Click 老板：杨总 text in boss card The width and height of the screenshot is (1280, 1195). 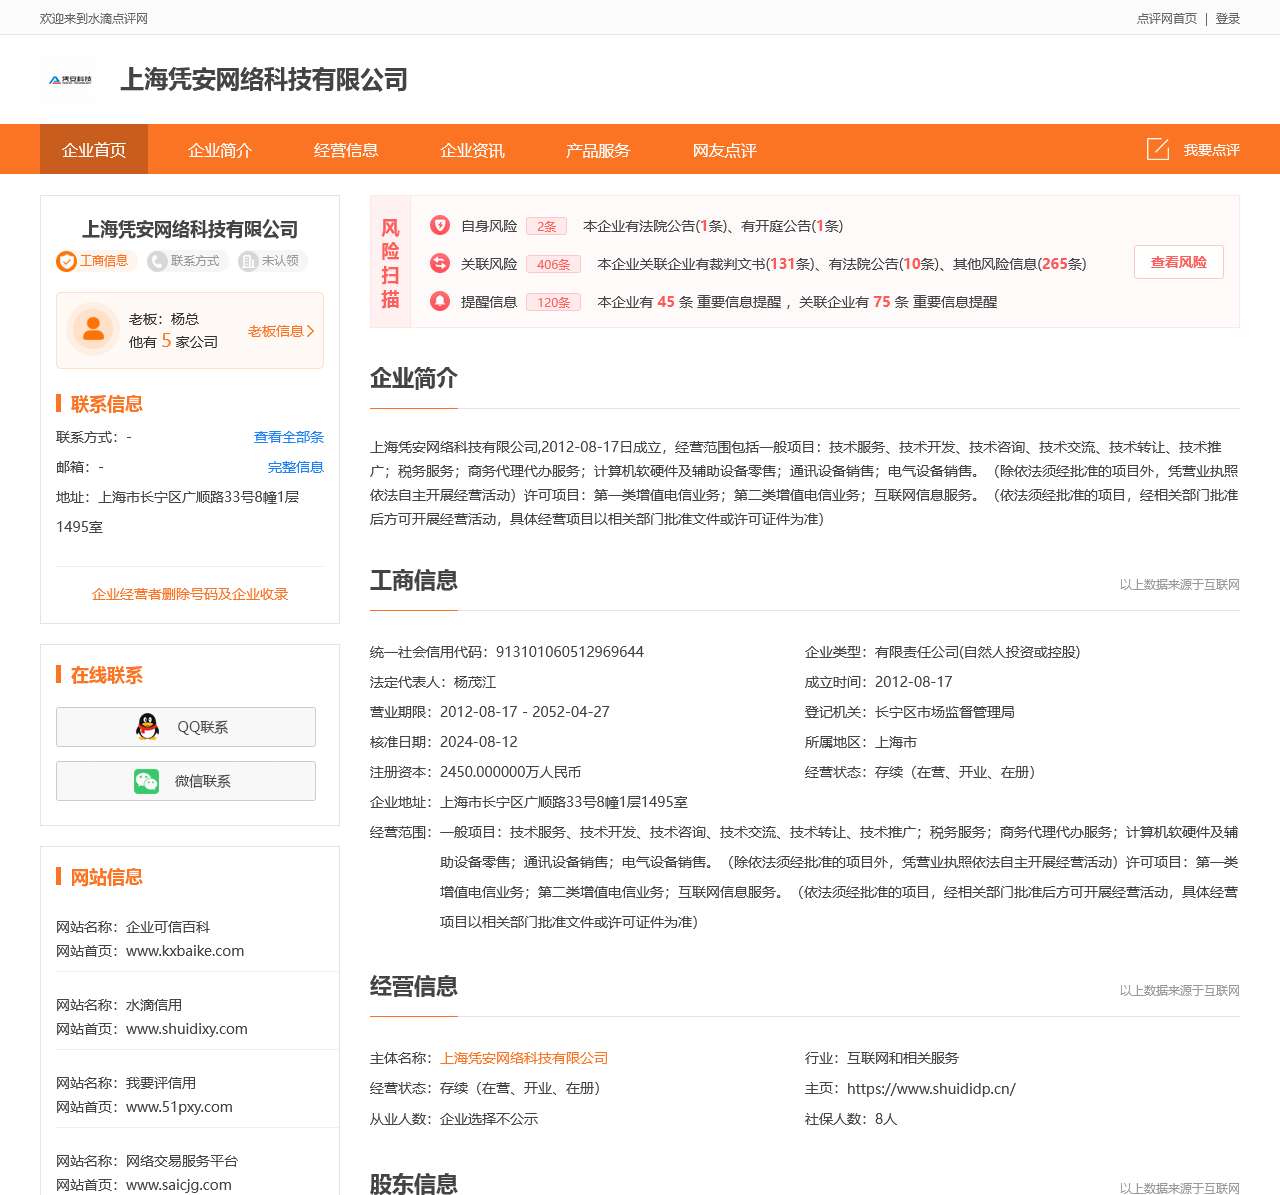tap(164, 319)
